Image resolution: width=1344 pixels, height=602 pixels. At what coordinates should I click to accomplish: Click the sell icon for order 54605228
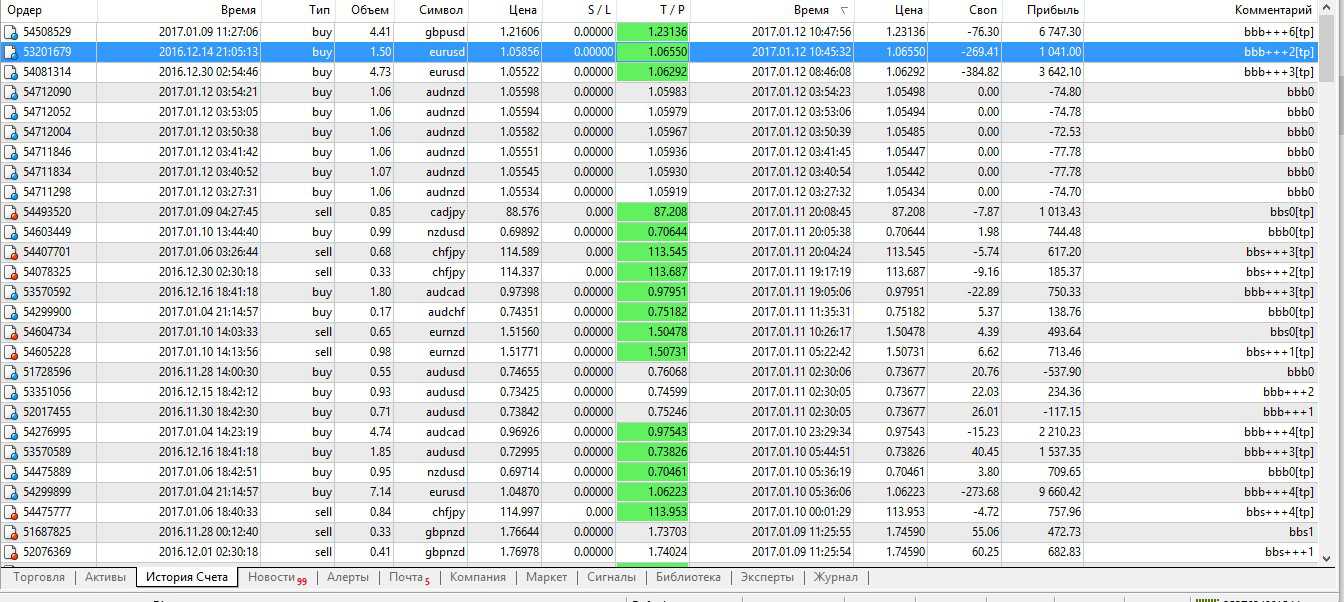coord(11,352)
